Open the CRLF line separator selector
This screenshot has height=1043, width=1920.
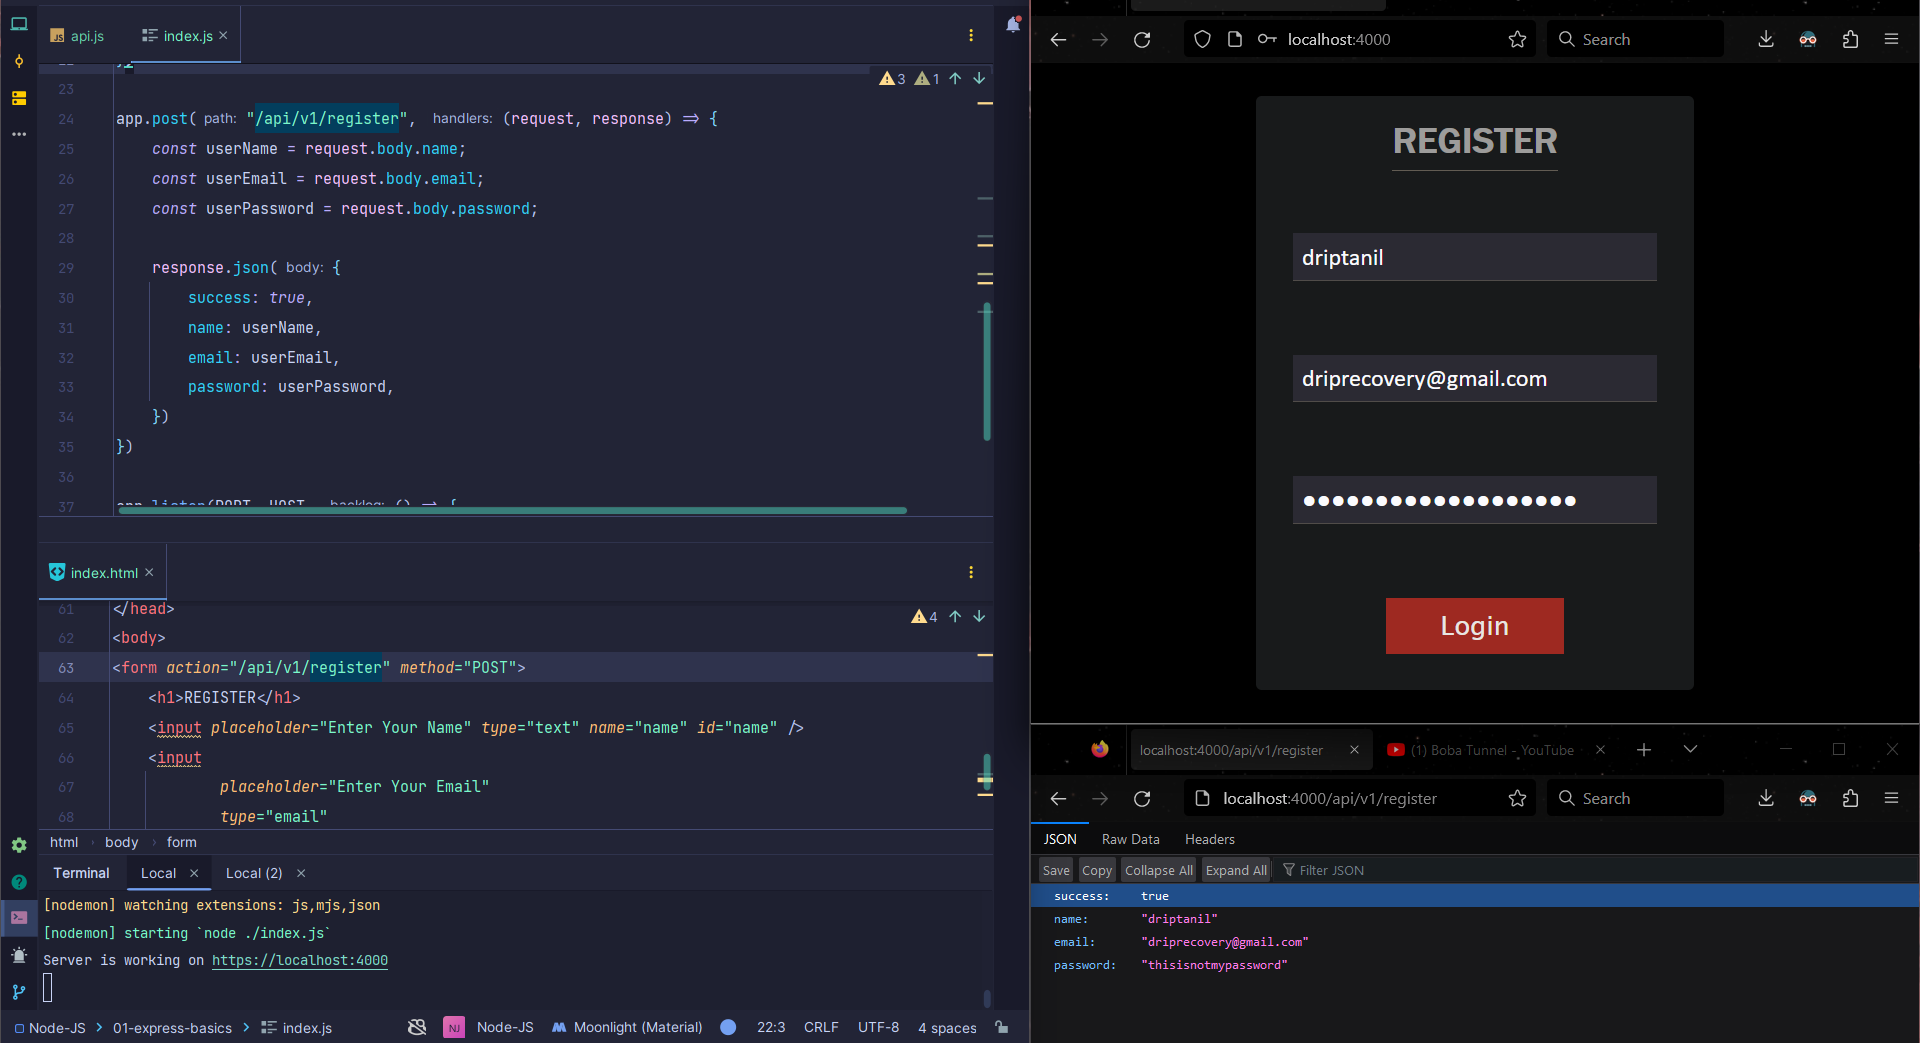[x=821, y=1027]
